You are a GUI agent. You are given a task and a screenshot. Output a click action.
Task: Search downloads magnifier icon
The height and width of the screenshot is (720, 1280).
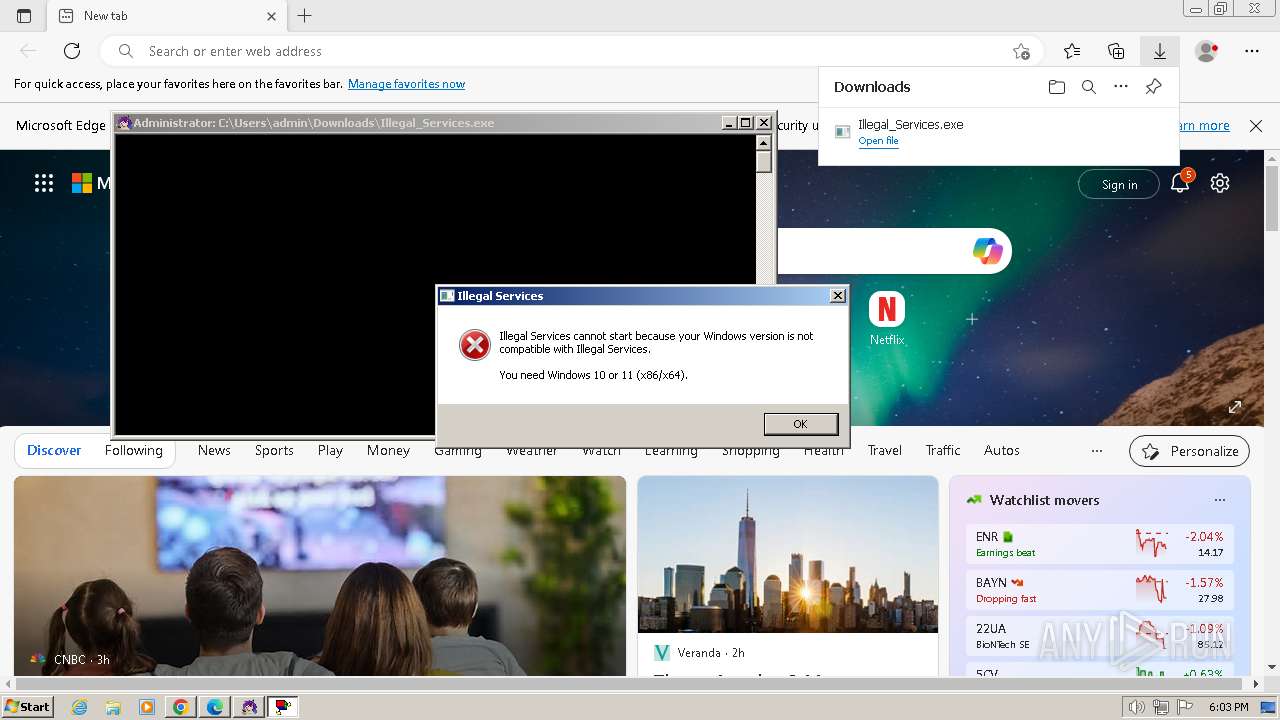pyautogui.click(x=1089, y=87)
